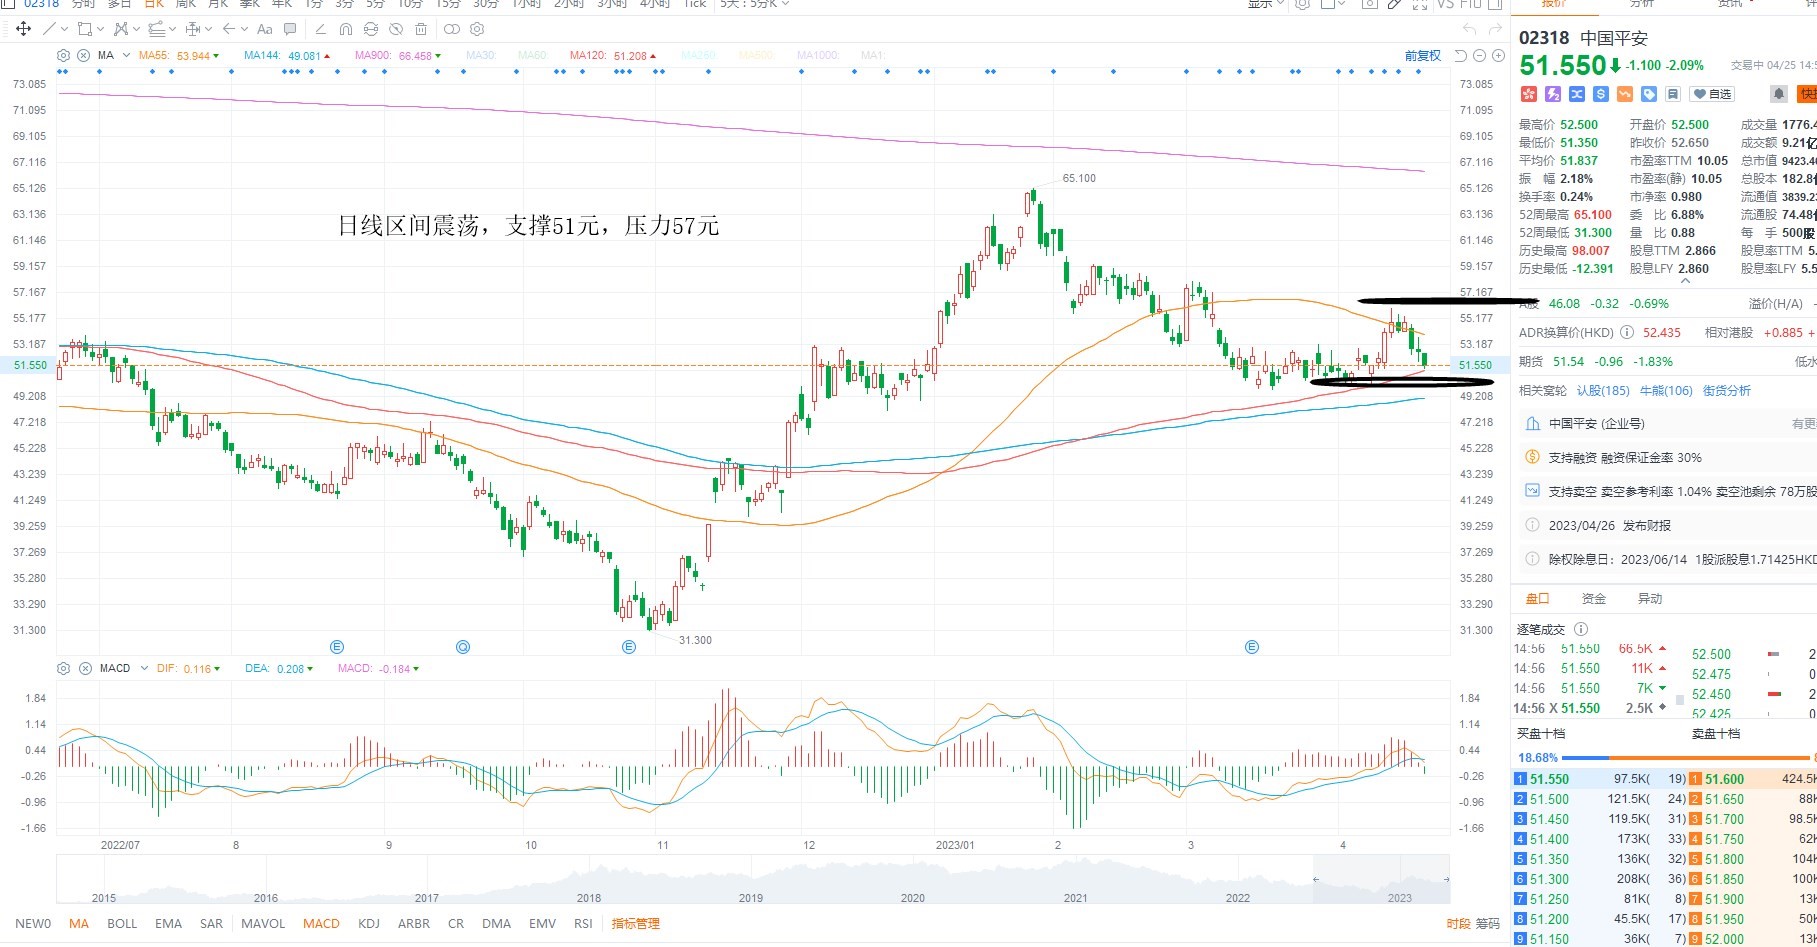Screen dimensions: 1817x947
Task: Switch to 周K weekly chart
Action: point(185,4)
